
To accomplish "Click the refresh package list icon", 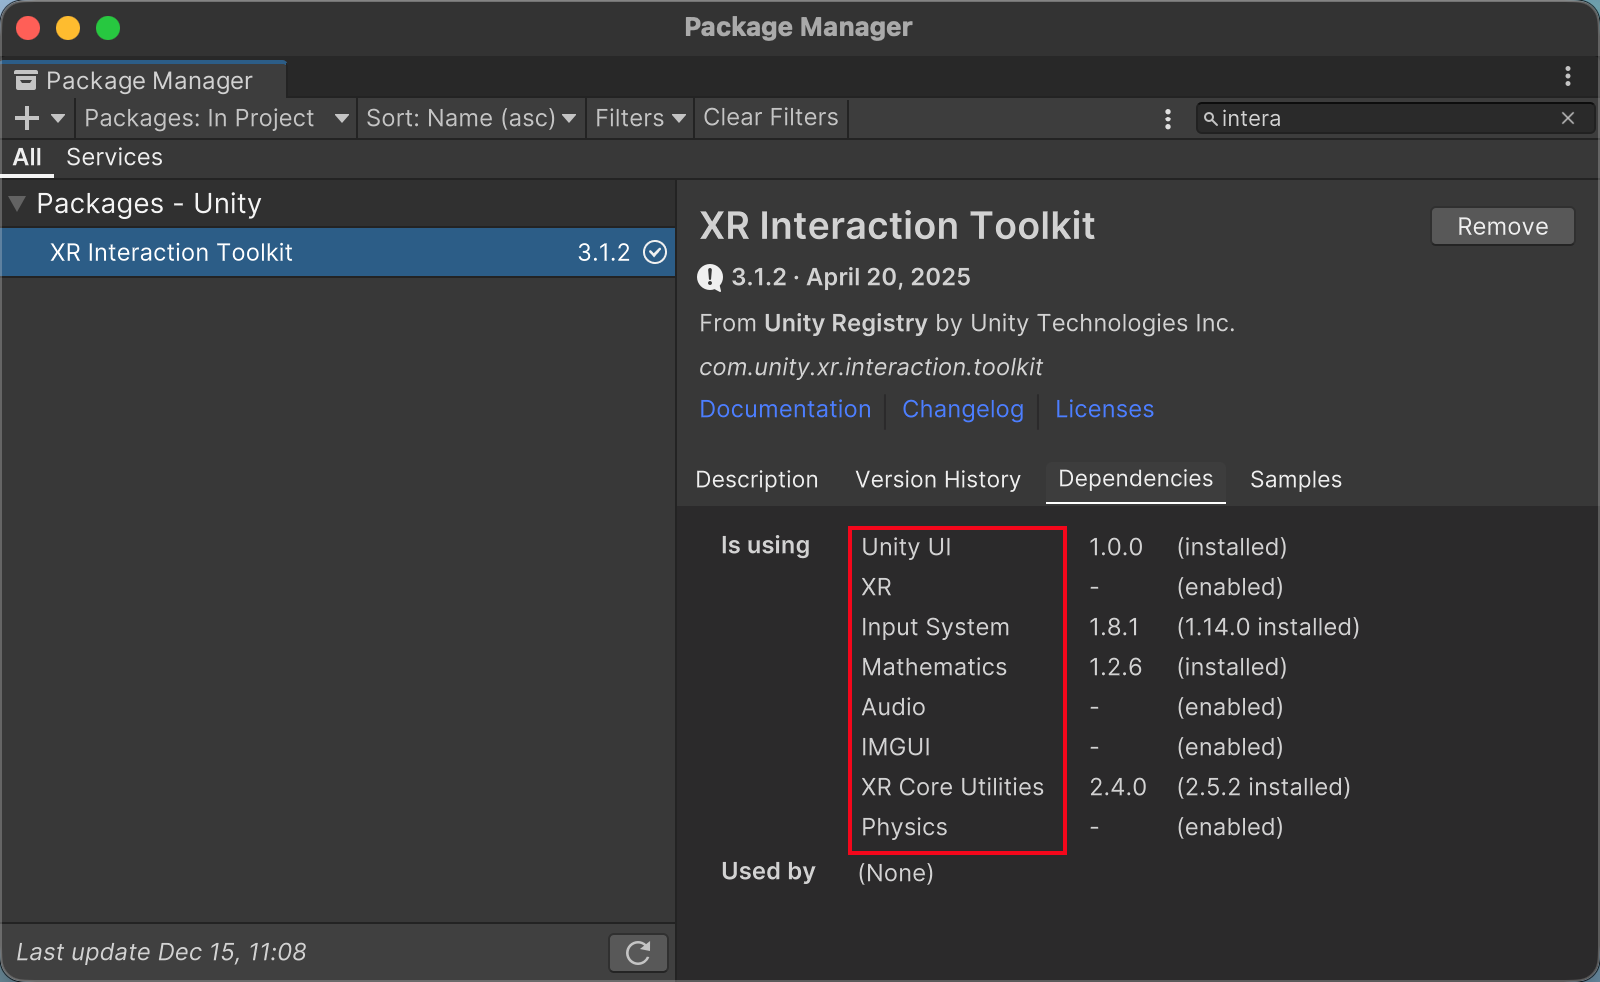I will (638, 953).
